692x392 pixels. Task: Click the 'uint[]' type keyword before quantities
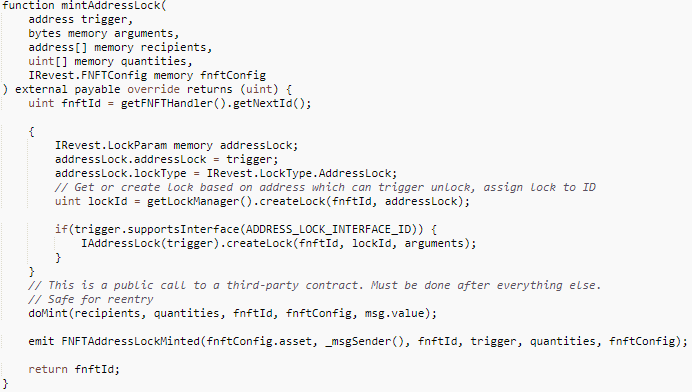(48, 61)
